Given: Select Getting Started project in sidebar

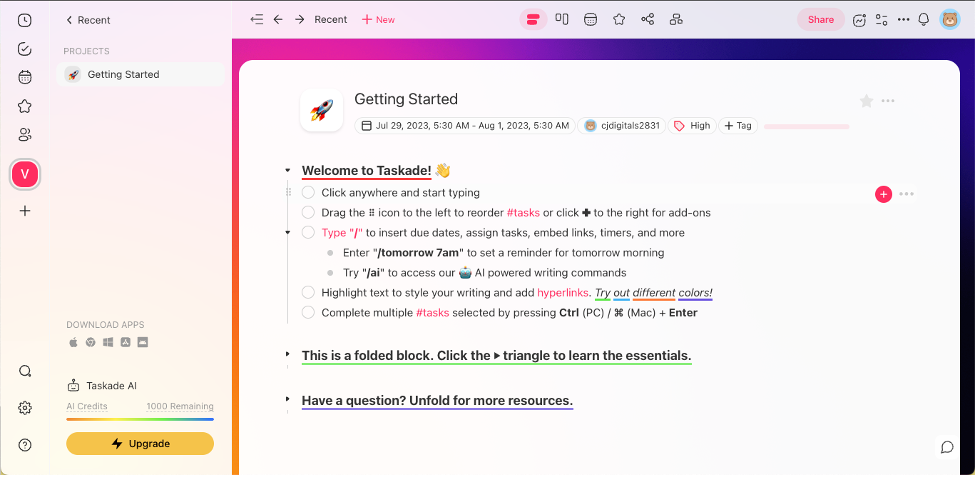Looking at the screenshot, I should 140,75.
